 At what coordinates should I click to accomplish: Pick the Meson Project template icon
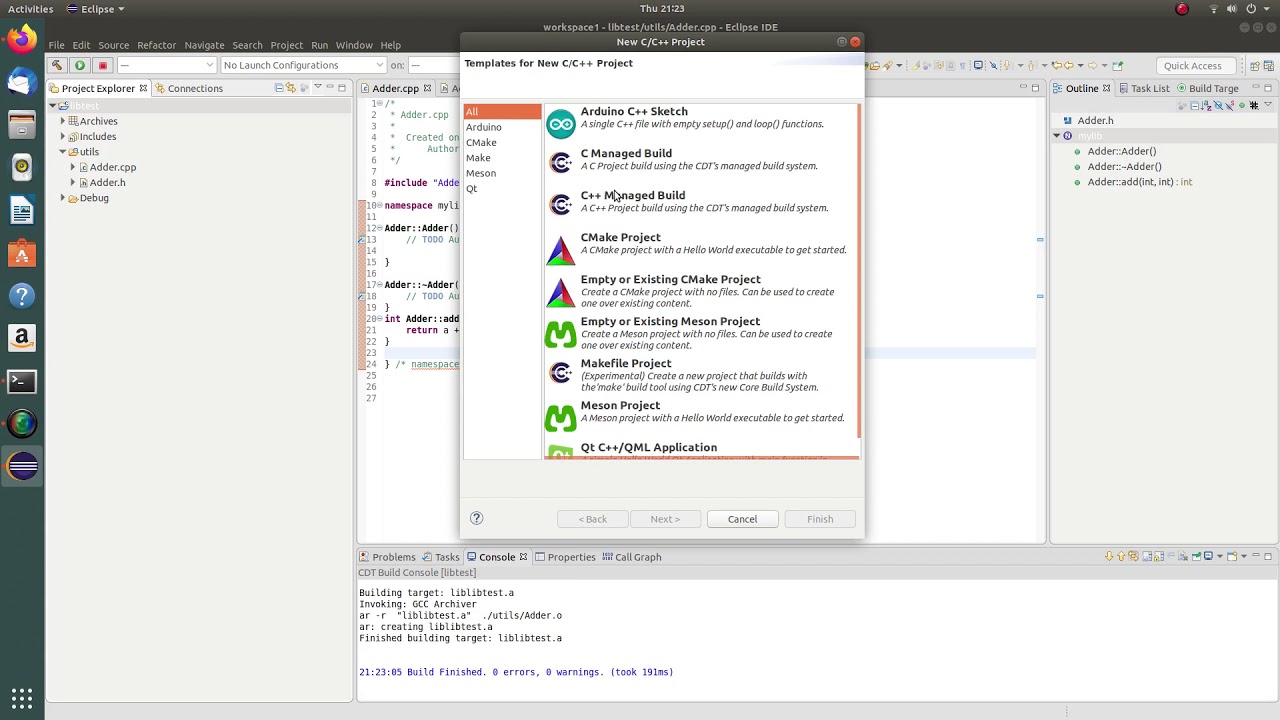tap(561, 418)
